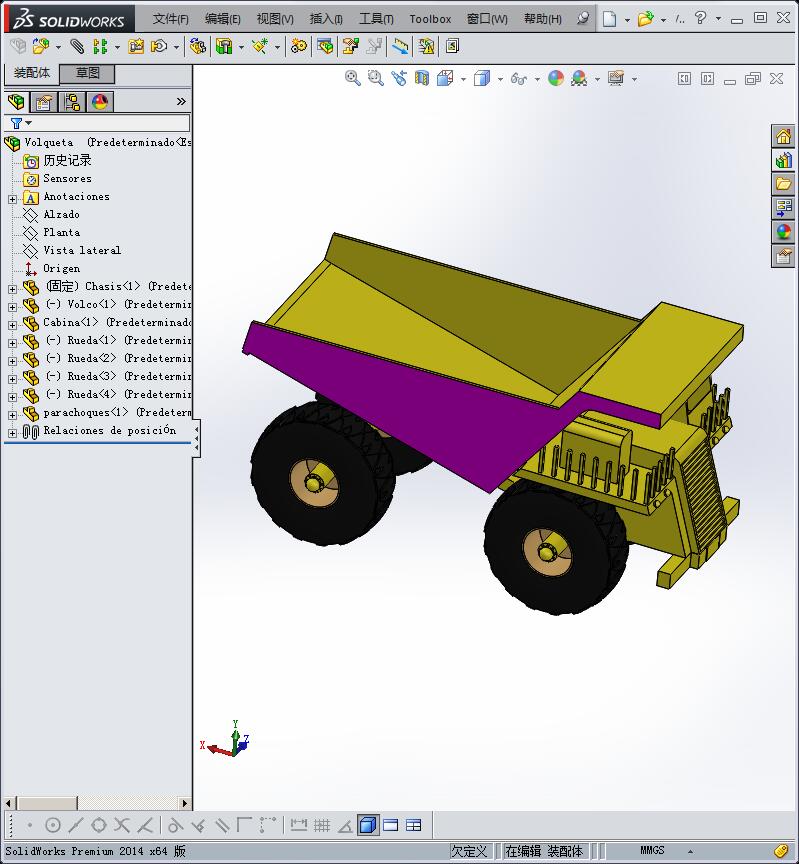The height and width of the screenshot is (864, 799).
Task: Toggle the angle snap button
Action: click(345, 825)
